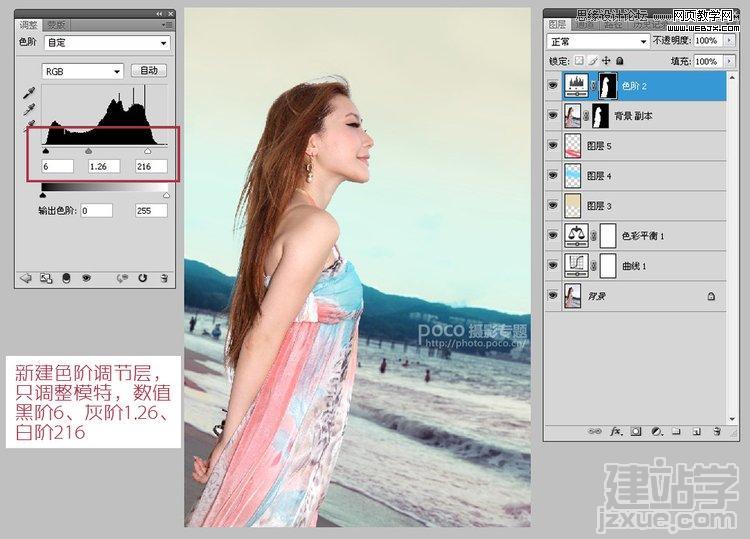Lock all padlock icon
Image resolution: width=750 pixels, height=539 pixels.
tap(619, 61)
